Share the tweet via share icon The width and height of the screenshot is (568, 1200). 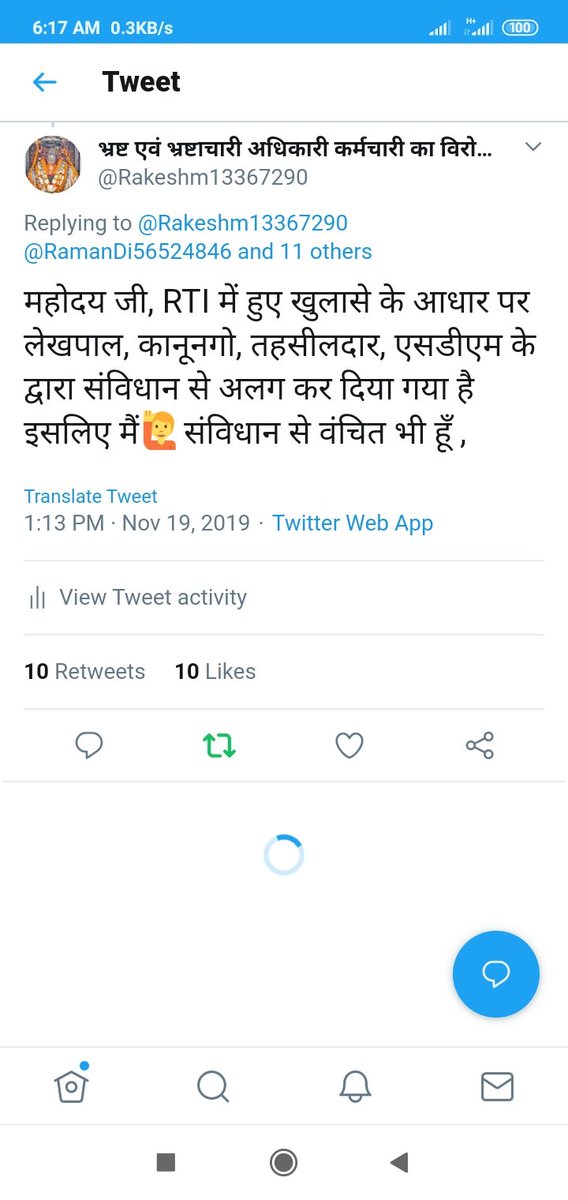point(480,745)
